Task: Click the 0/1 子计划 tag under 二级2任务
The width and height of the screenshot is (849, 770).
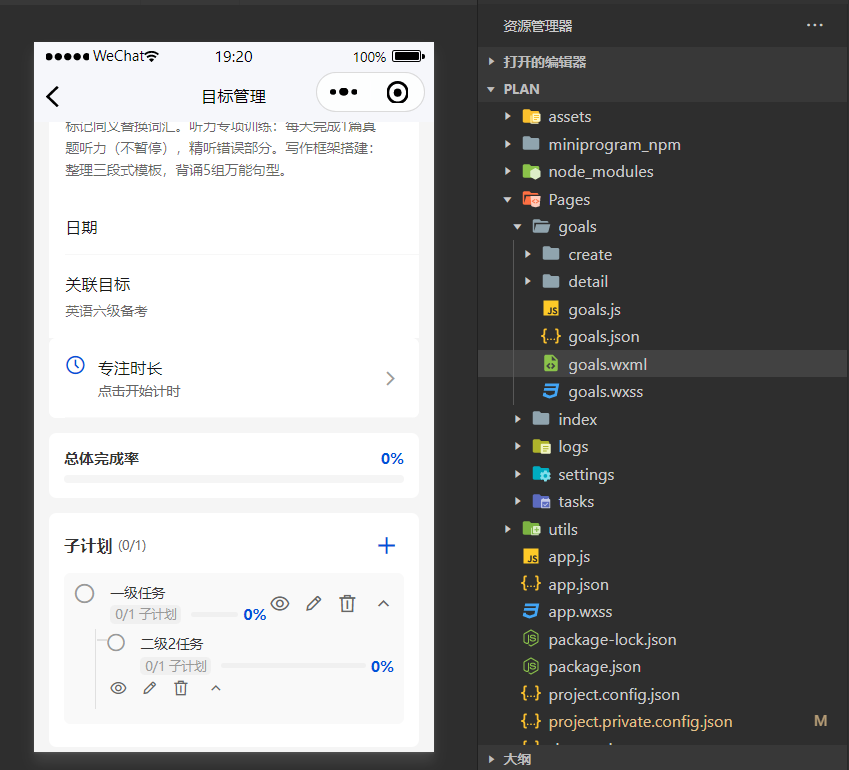Action: click(176, 665)
